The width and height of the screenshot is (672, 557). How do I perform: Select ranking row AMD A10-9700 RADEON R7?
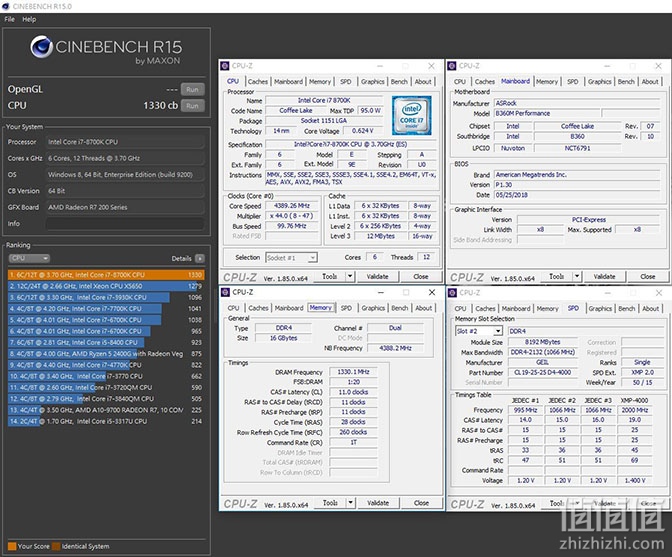(x=106, y=410)
